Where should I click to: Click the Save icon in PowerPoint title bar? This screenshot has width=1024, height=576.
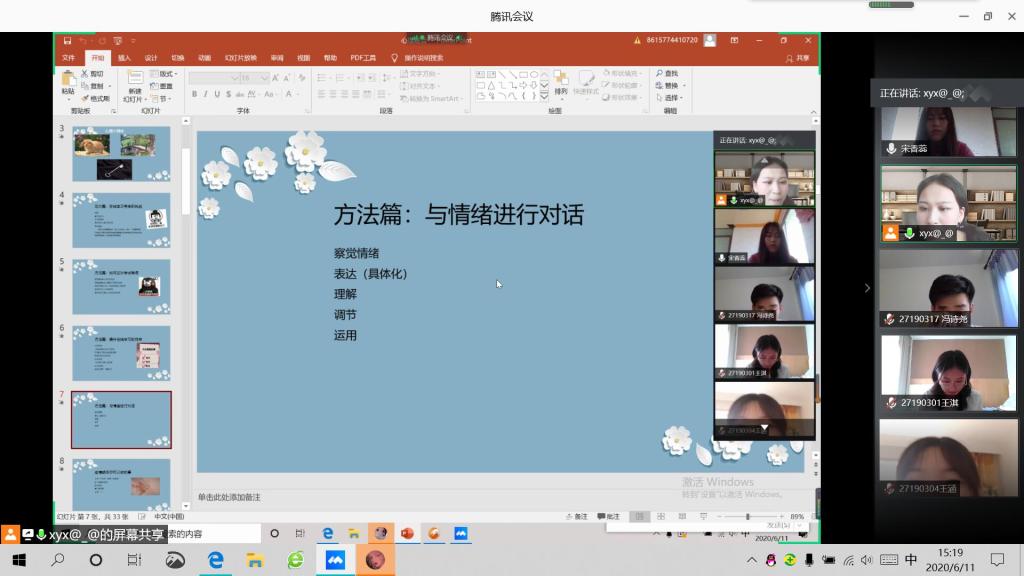[67, 40]
